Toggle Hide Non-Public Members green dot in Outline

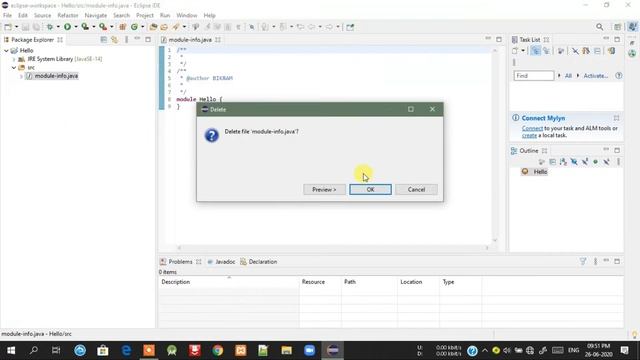click(596, 162)
